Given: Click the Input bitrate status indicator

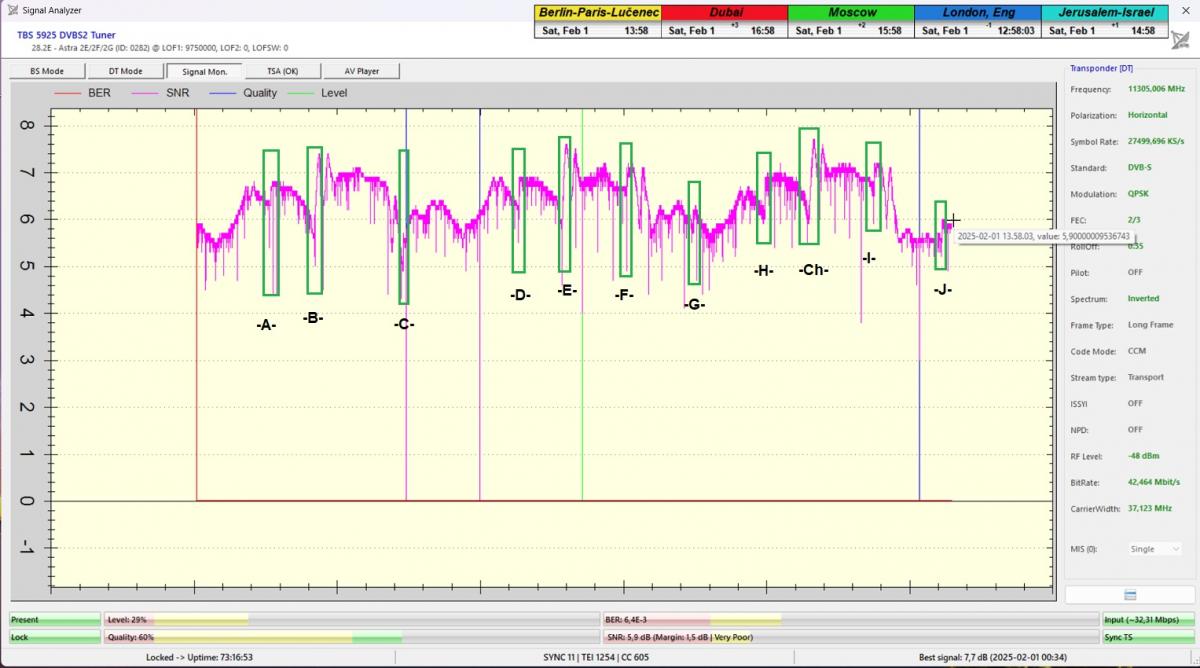Looking at the screenshot, I should tap(1148, 620).
